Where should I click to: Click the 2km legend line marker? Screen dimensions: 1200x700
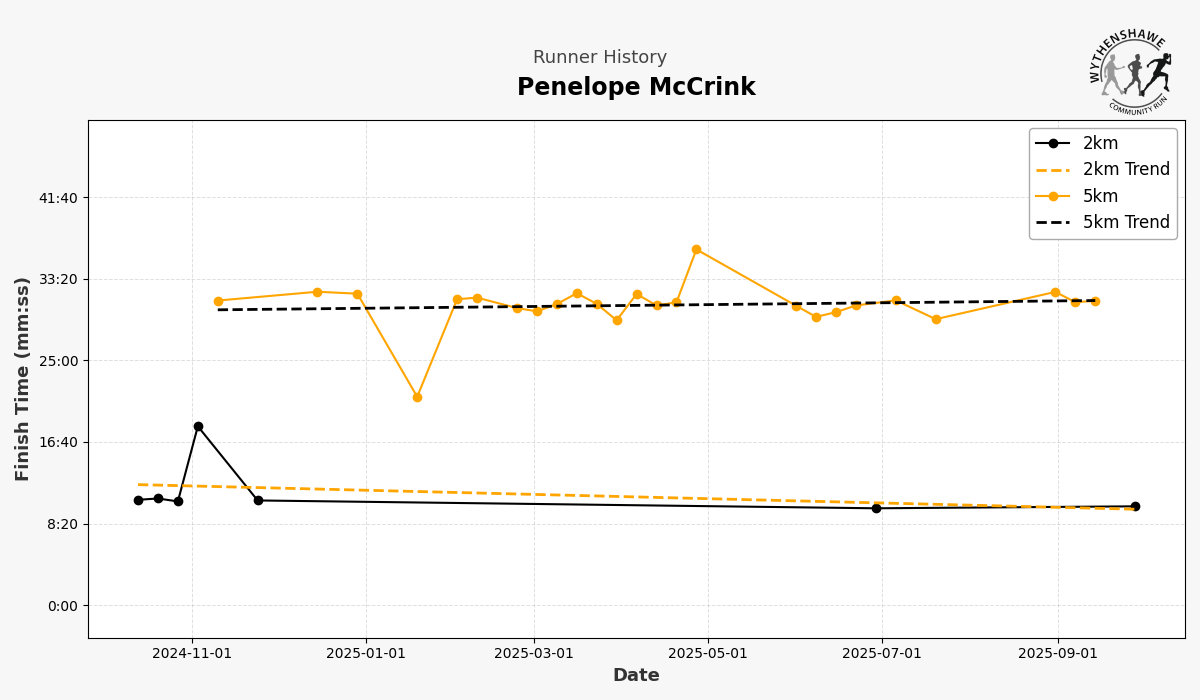pyautogui.click(x=1052, y=143)
